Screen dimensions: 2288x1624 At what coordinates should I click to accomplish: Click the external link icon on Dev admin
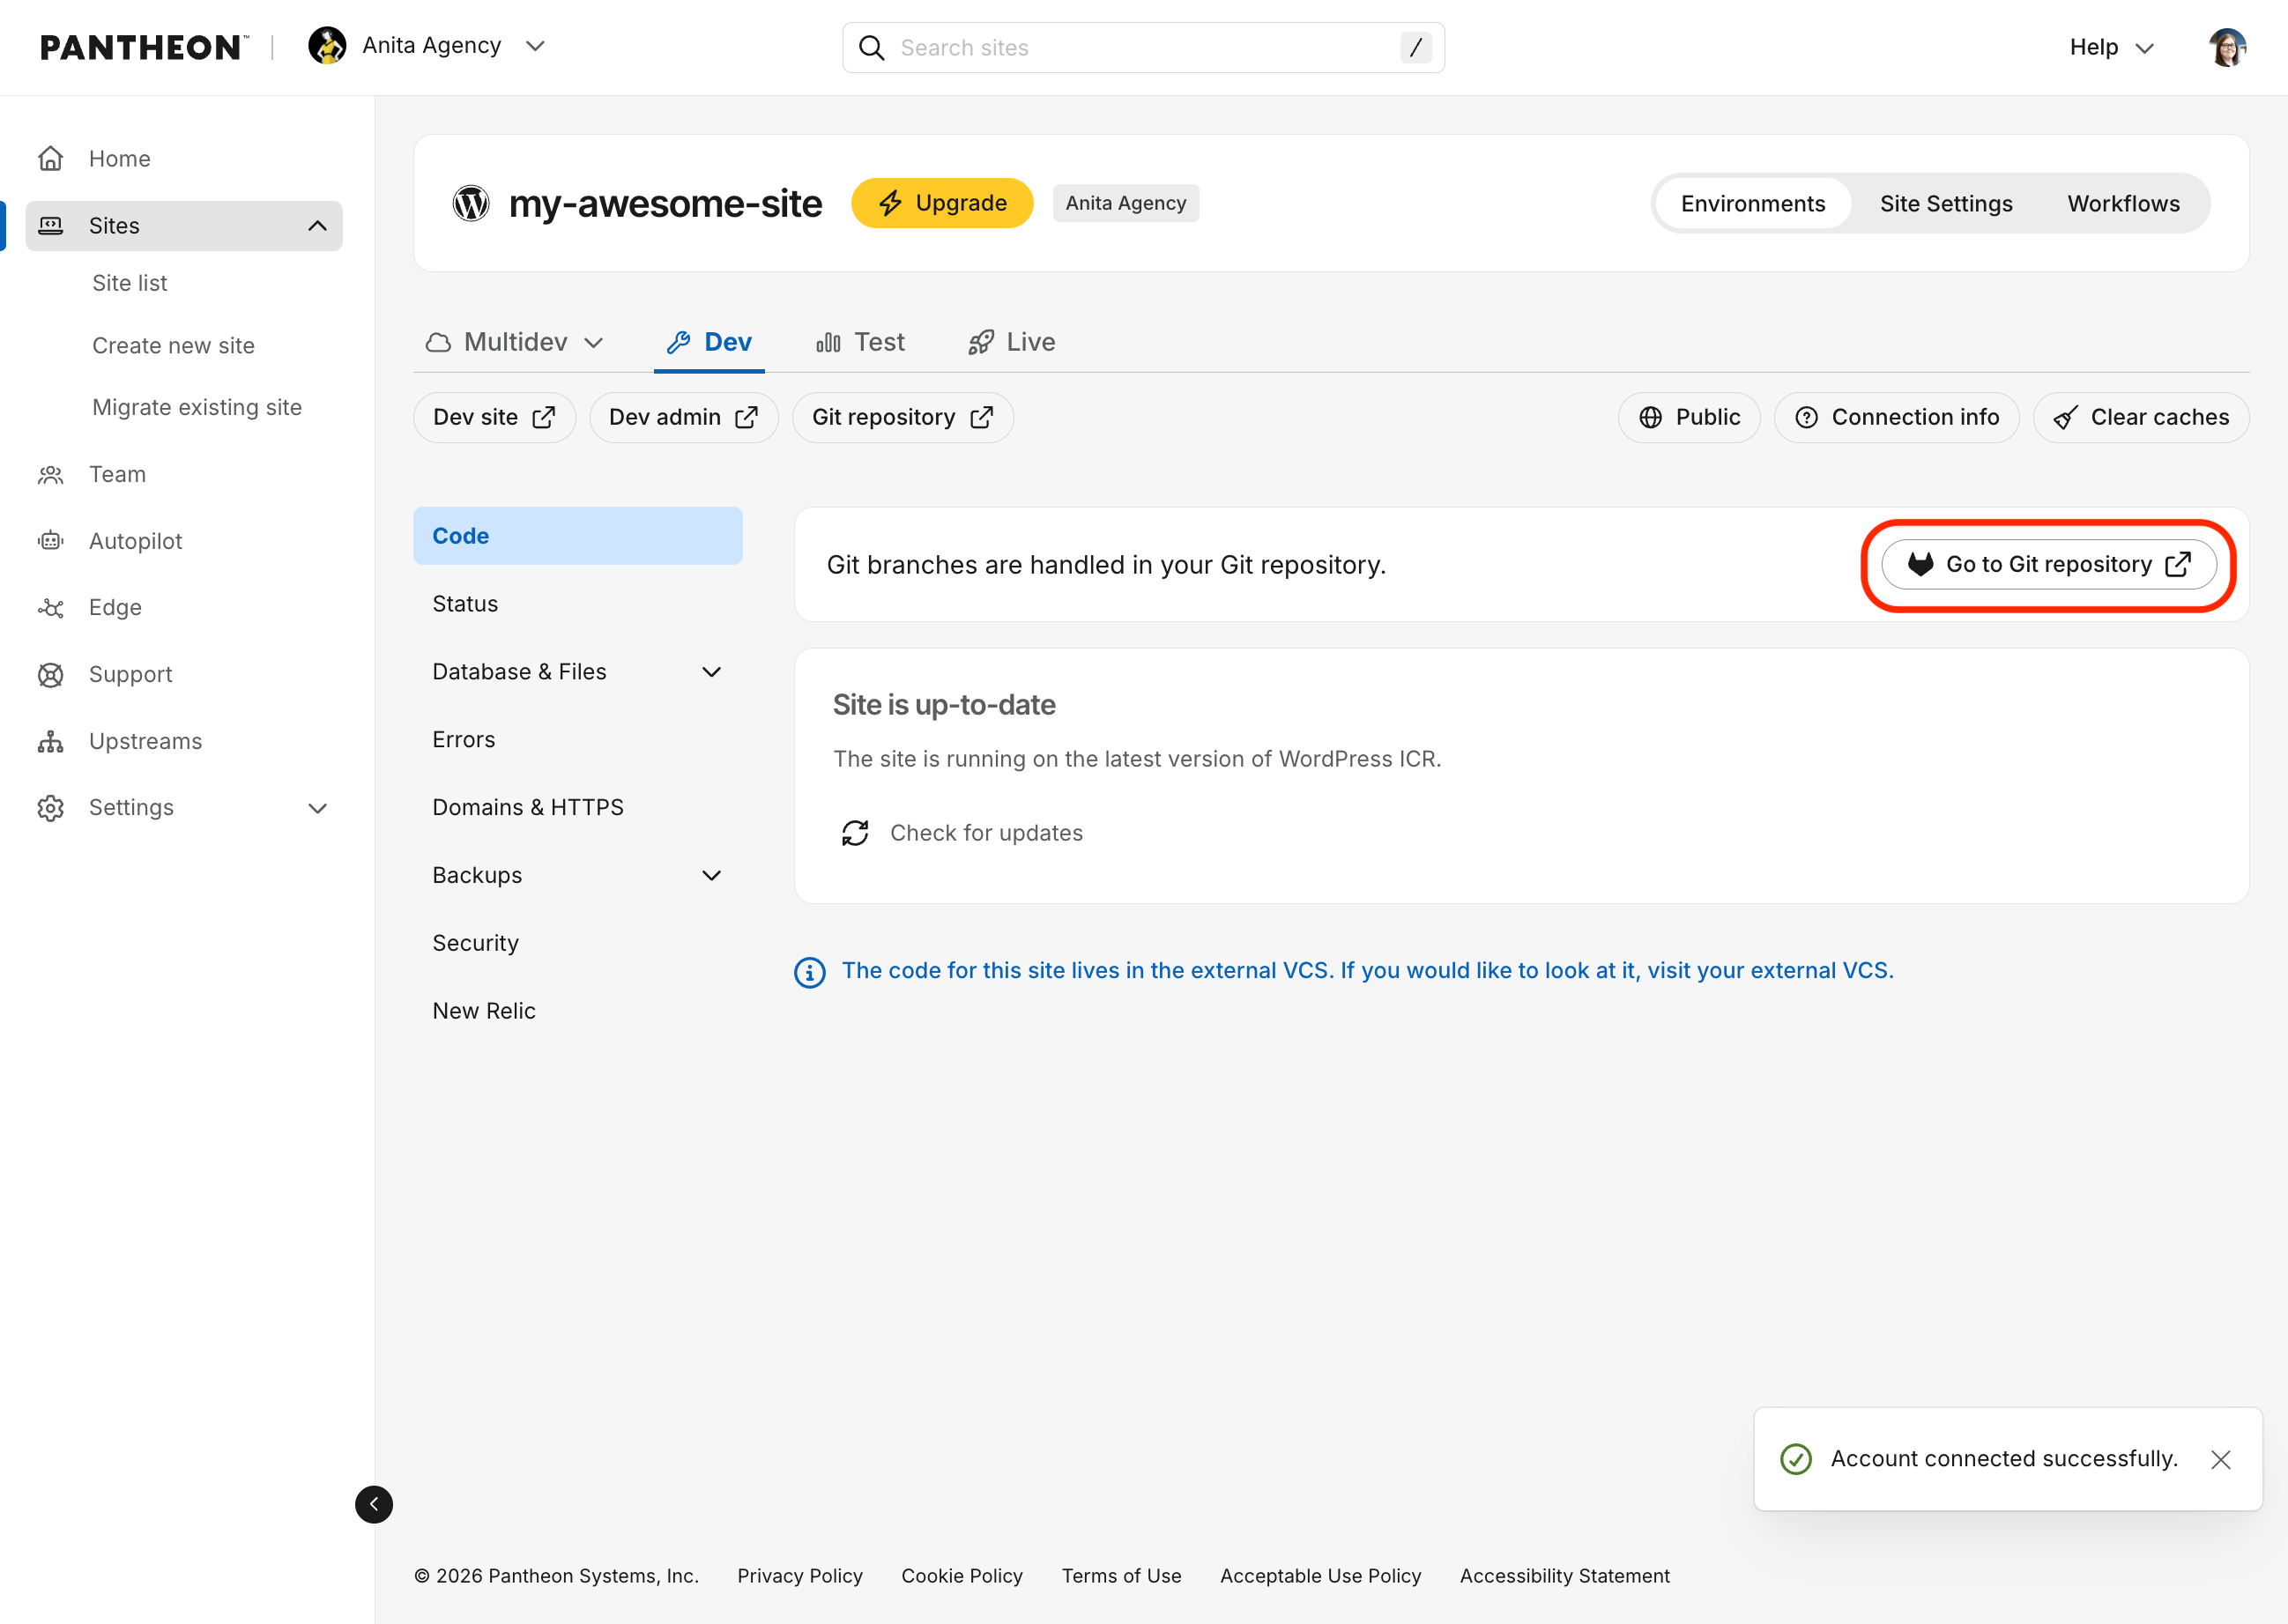point(747,417)
